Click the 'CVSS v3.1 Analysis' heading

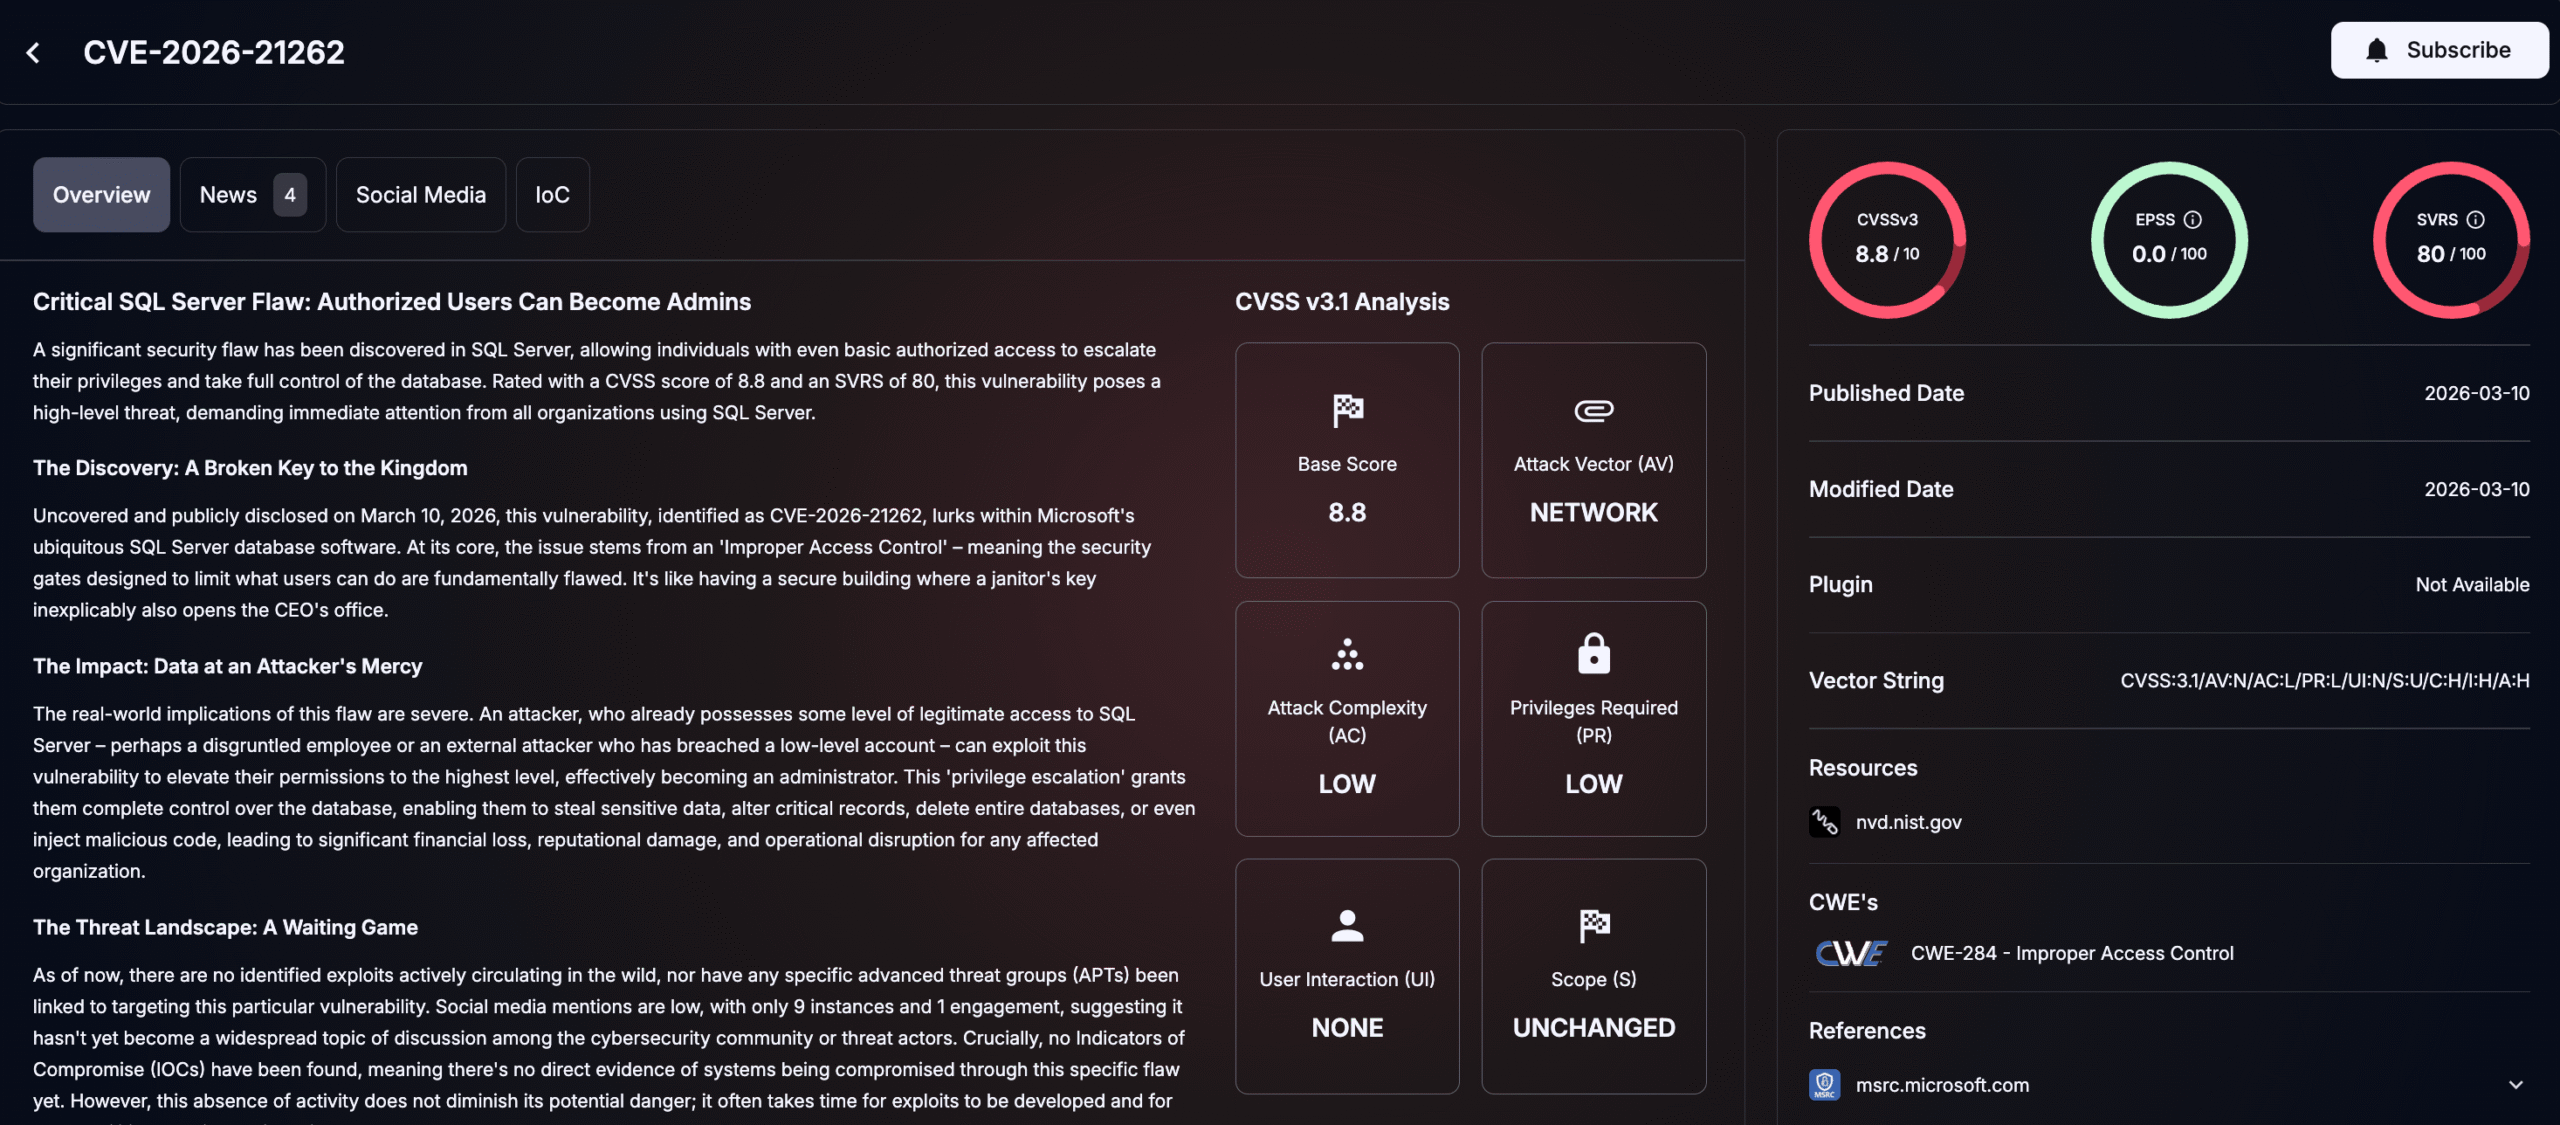tap(1342, 302)
